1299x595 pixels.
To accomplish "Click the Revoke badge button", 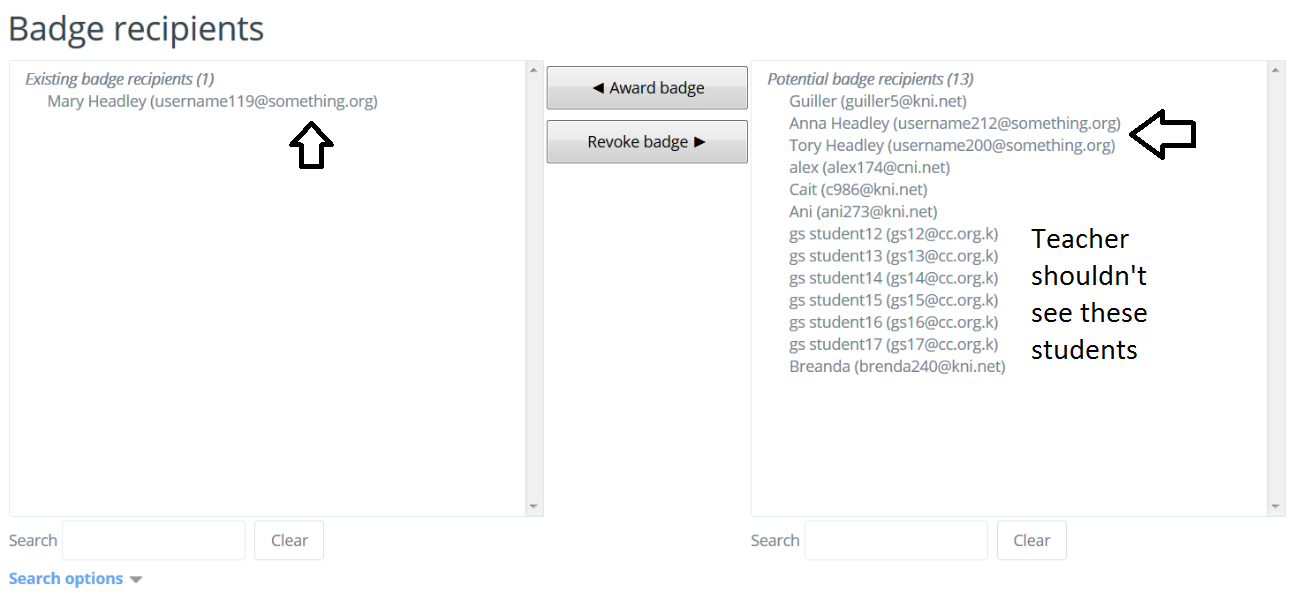I will 647,142.
